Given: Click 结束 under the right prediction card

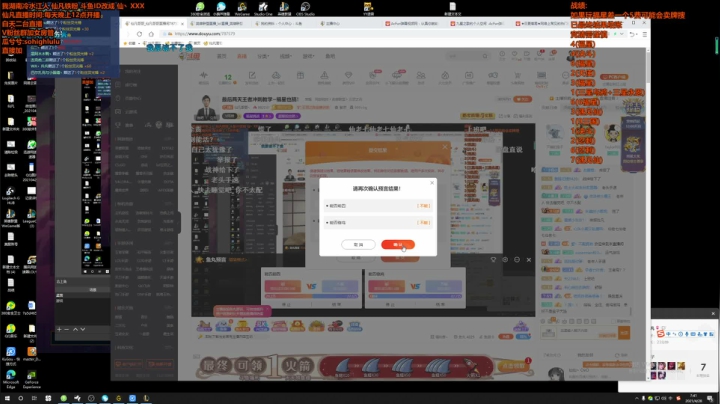Looking at the screenshot, I should point(440,304).
